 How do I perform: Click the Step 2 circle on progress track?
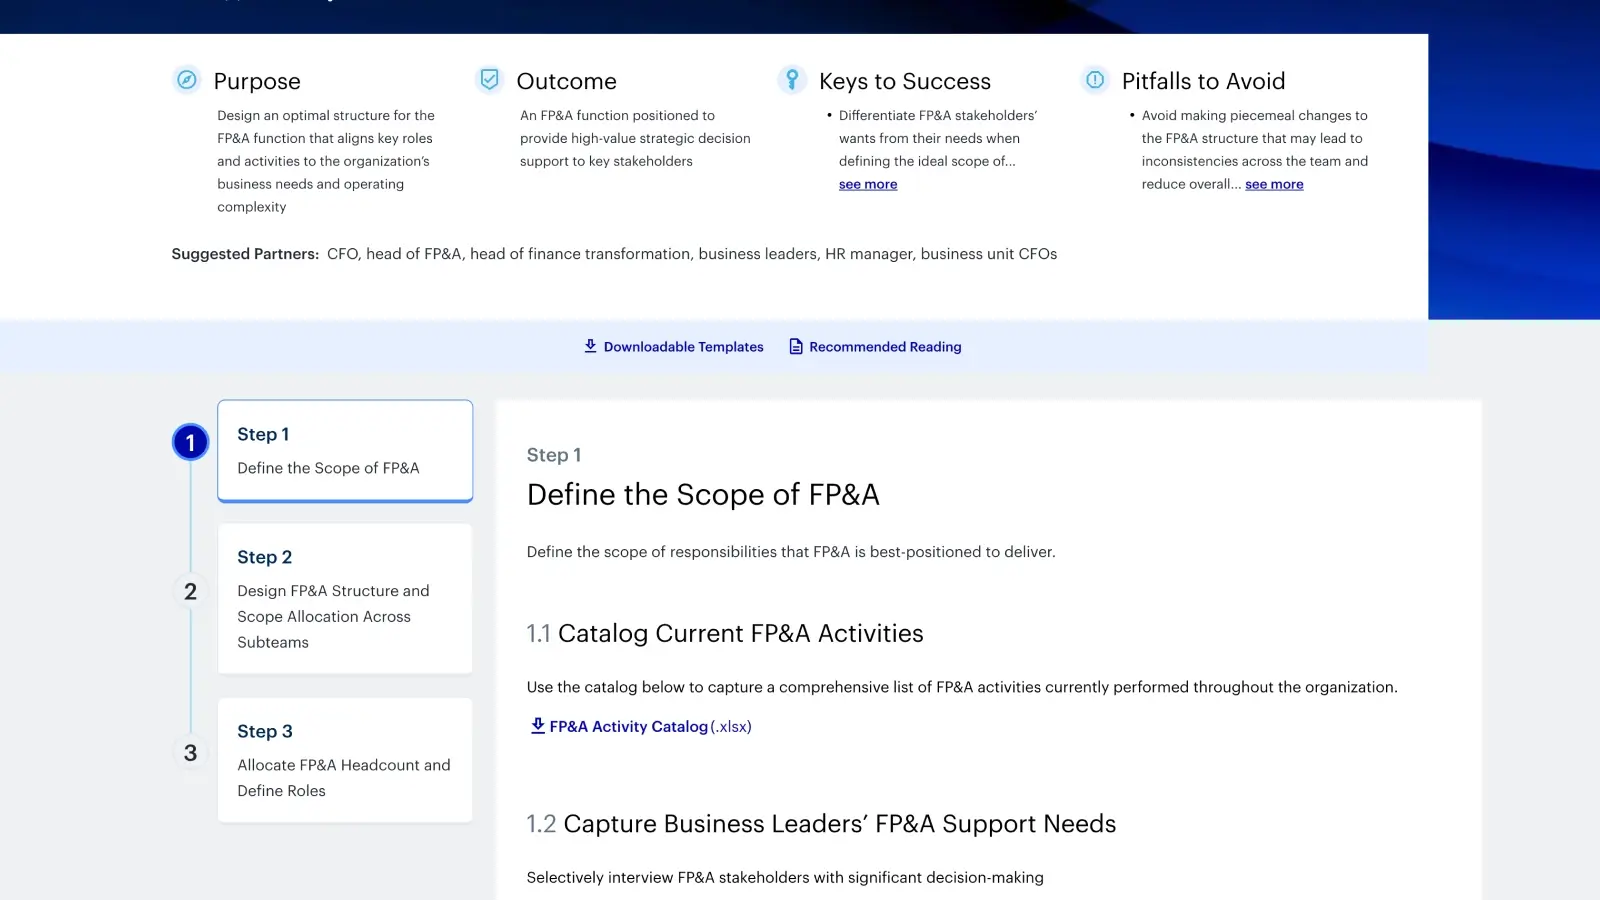coord(190,591)
